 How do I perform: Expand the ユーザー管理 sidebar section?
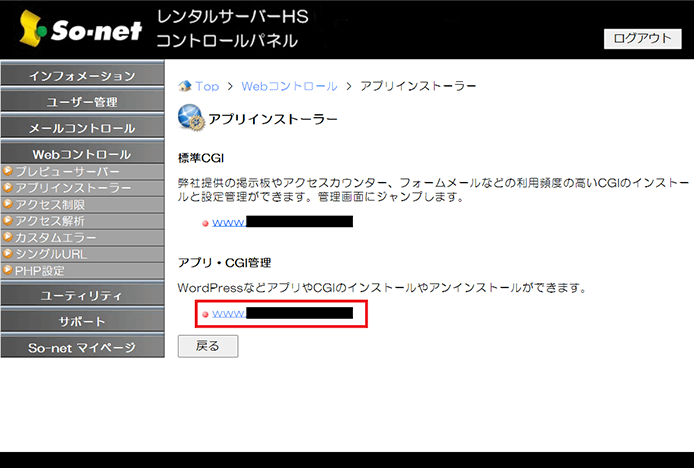82,102
